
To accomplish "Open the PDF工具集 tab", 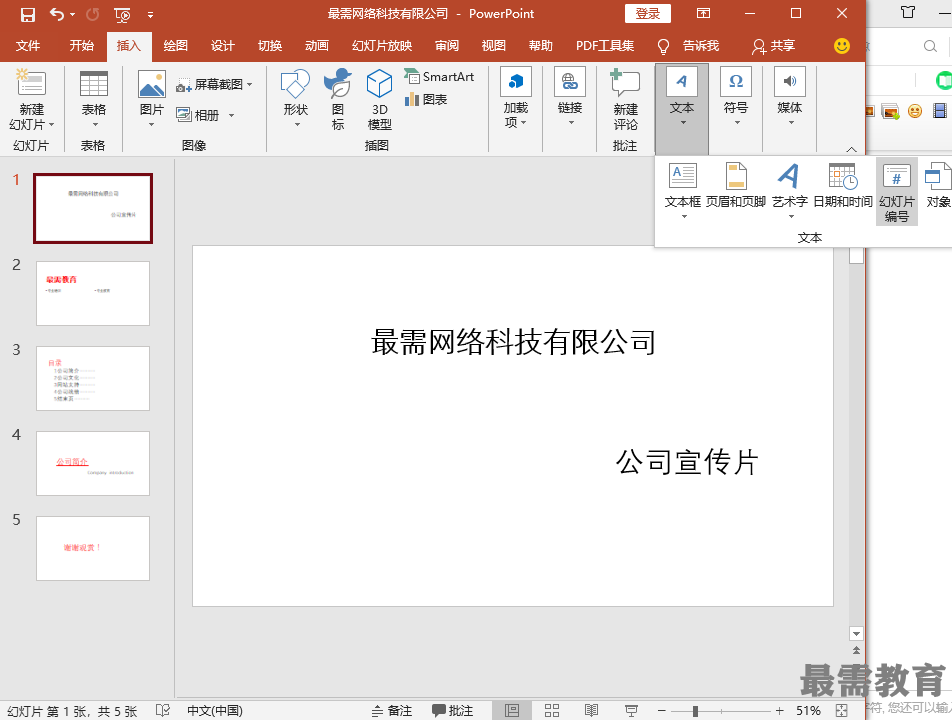I will coord(605,46).
